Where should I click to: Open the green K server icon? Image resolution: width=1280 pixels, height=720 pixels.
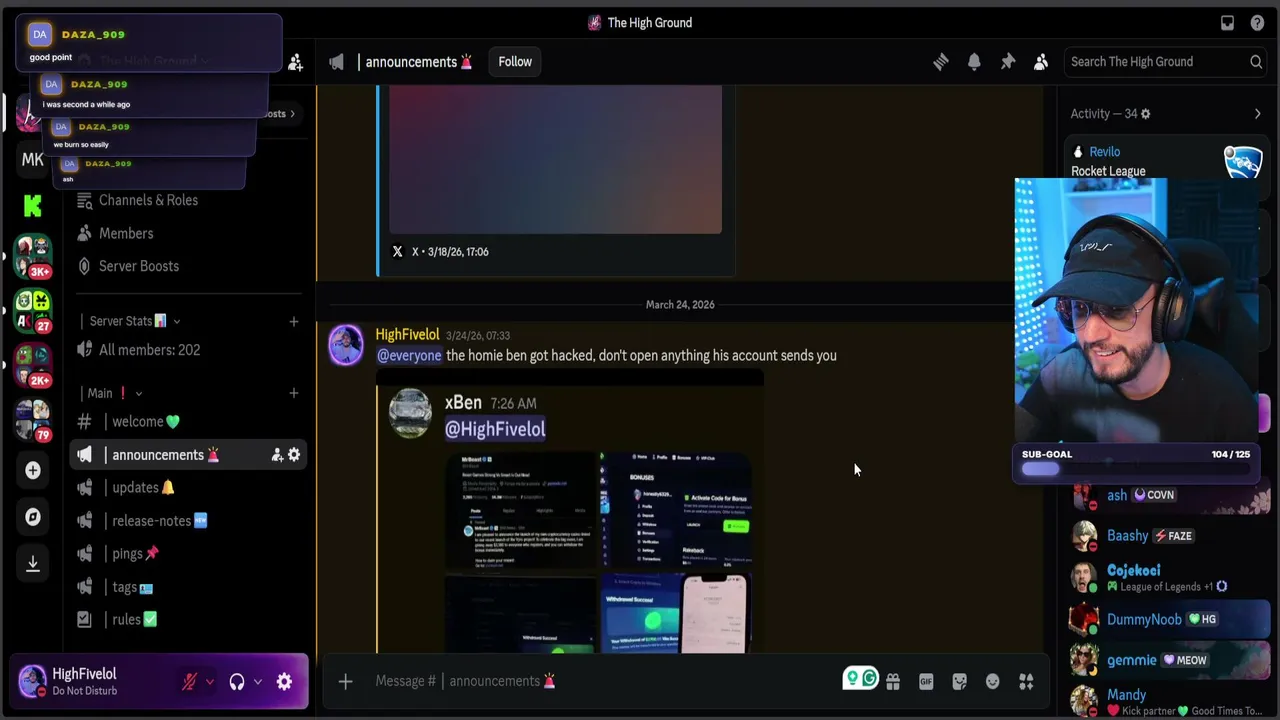32,206
